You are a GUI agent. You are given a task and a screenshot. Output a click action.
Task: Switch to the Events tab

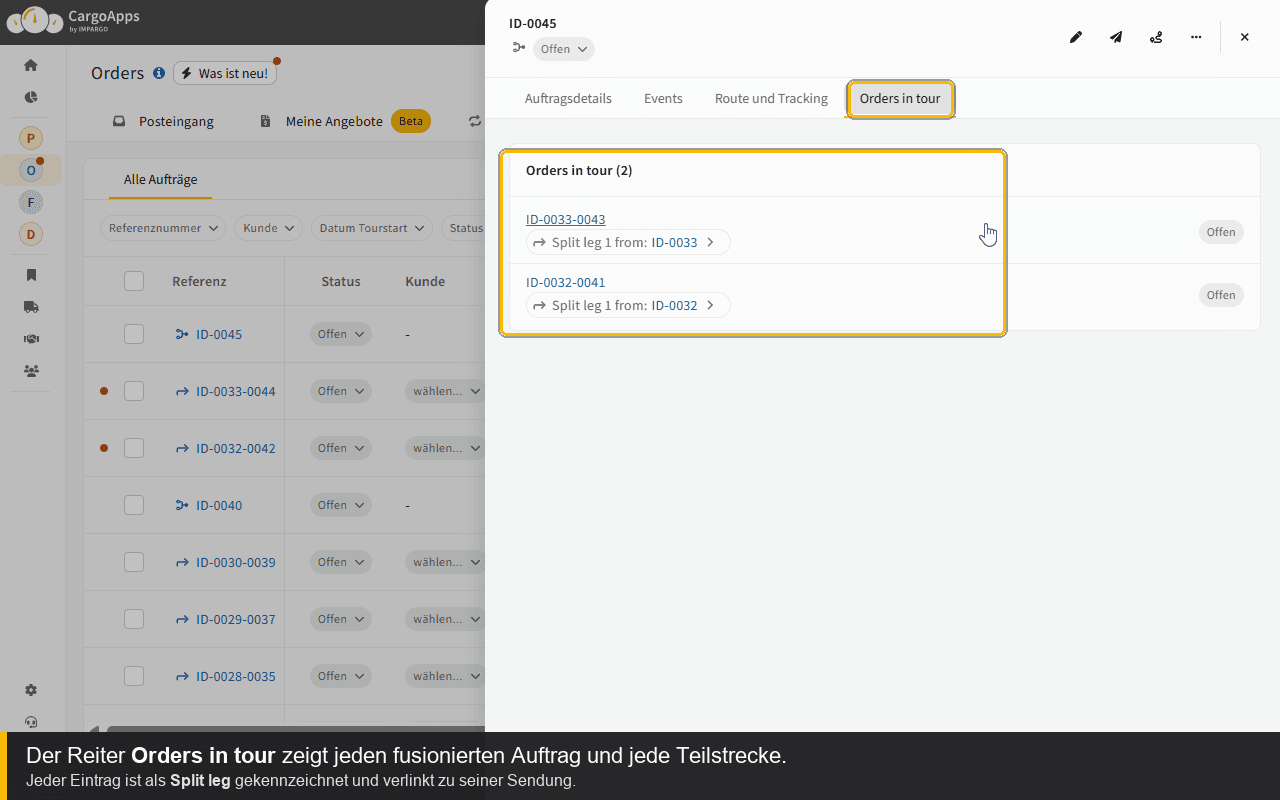point(663,99)
